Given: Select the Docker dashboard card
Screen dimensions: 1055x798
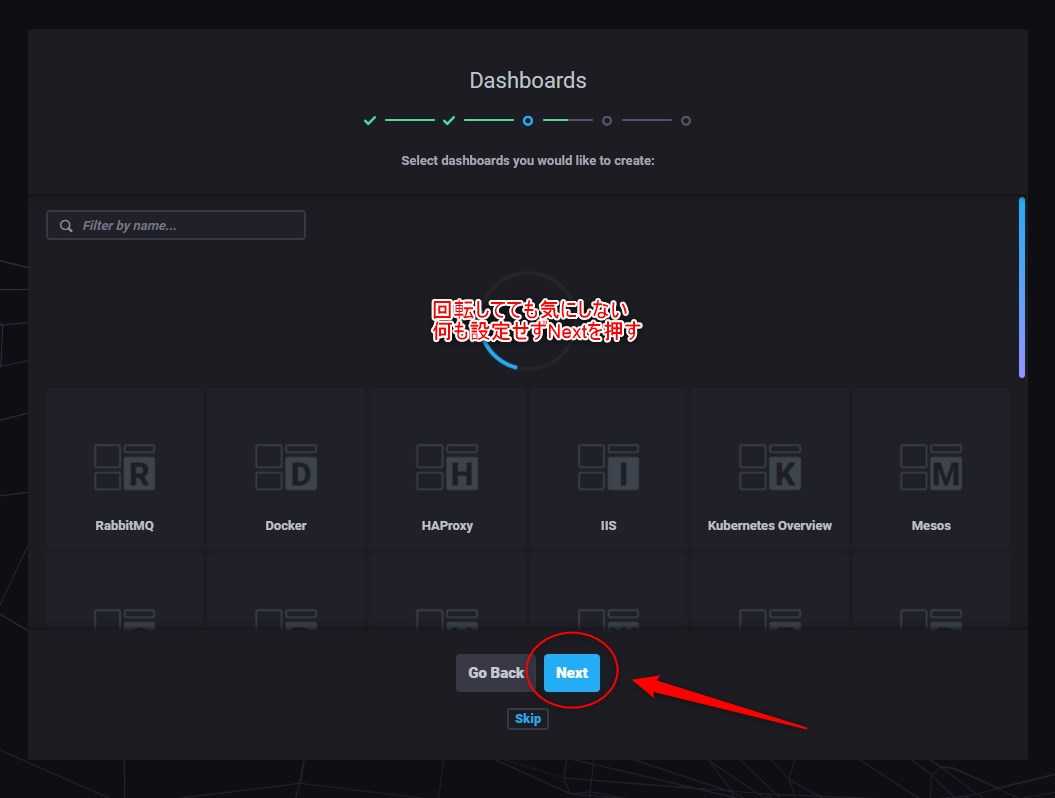Looking at the screenshot, I should point(286,467).
